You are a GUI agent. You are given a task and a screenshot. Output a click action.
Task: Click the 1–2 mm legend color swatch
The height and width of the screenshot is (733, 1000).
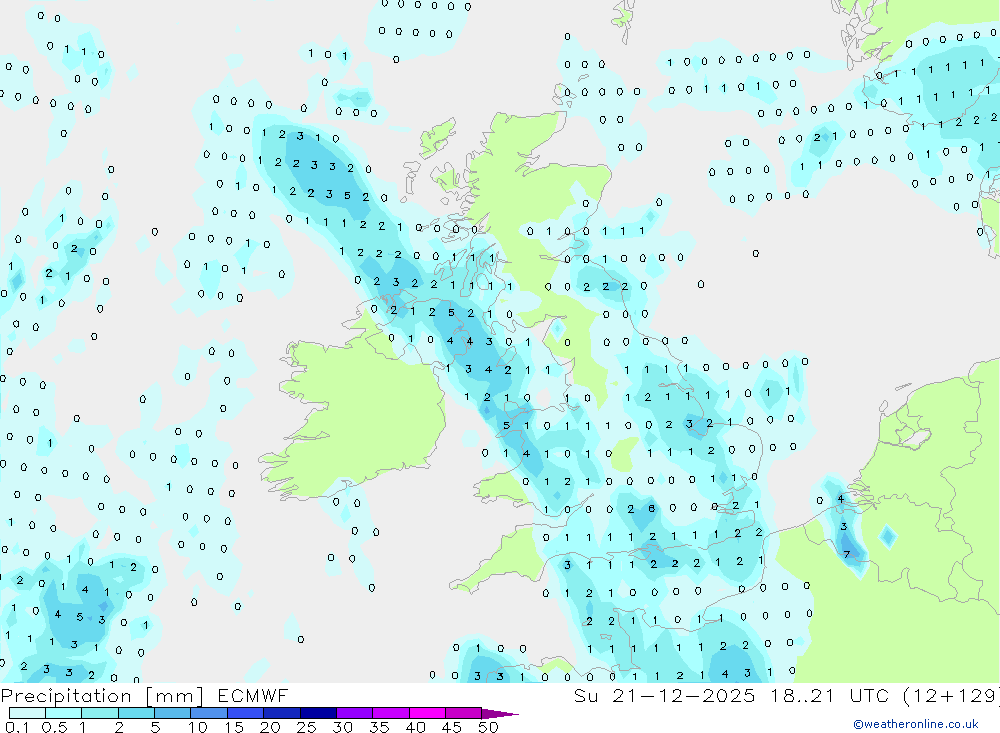click(x=100, y=713)
